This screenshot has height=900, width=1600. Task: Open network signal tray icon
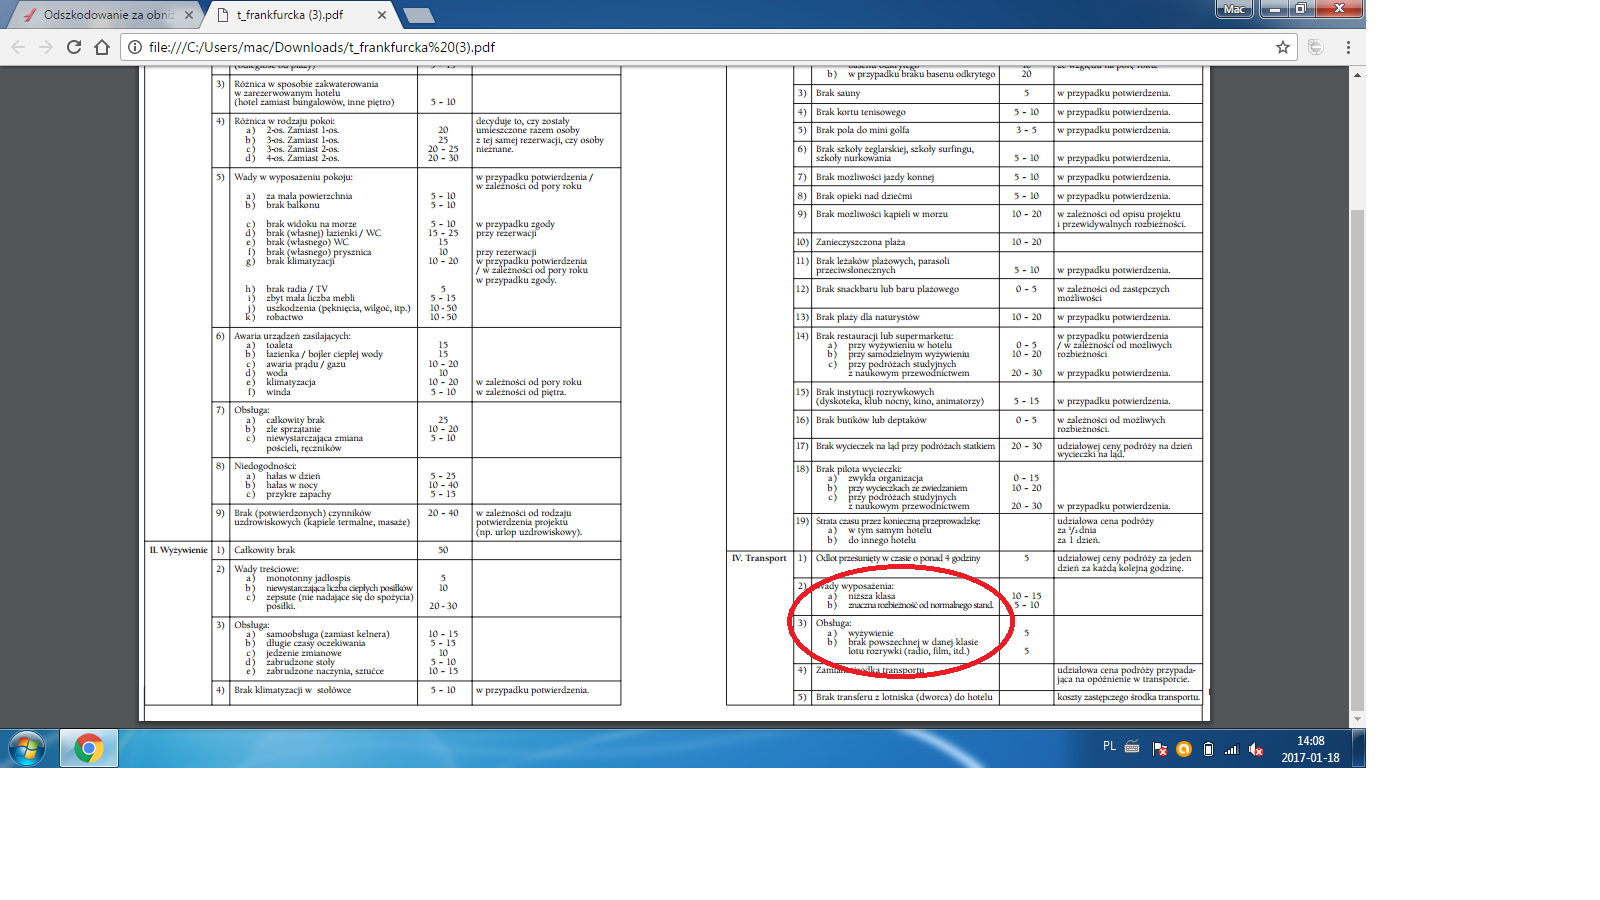(1232, 749)
